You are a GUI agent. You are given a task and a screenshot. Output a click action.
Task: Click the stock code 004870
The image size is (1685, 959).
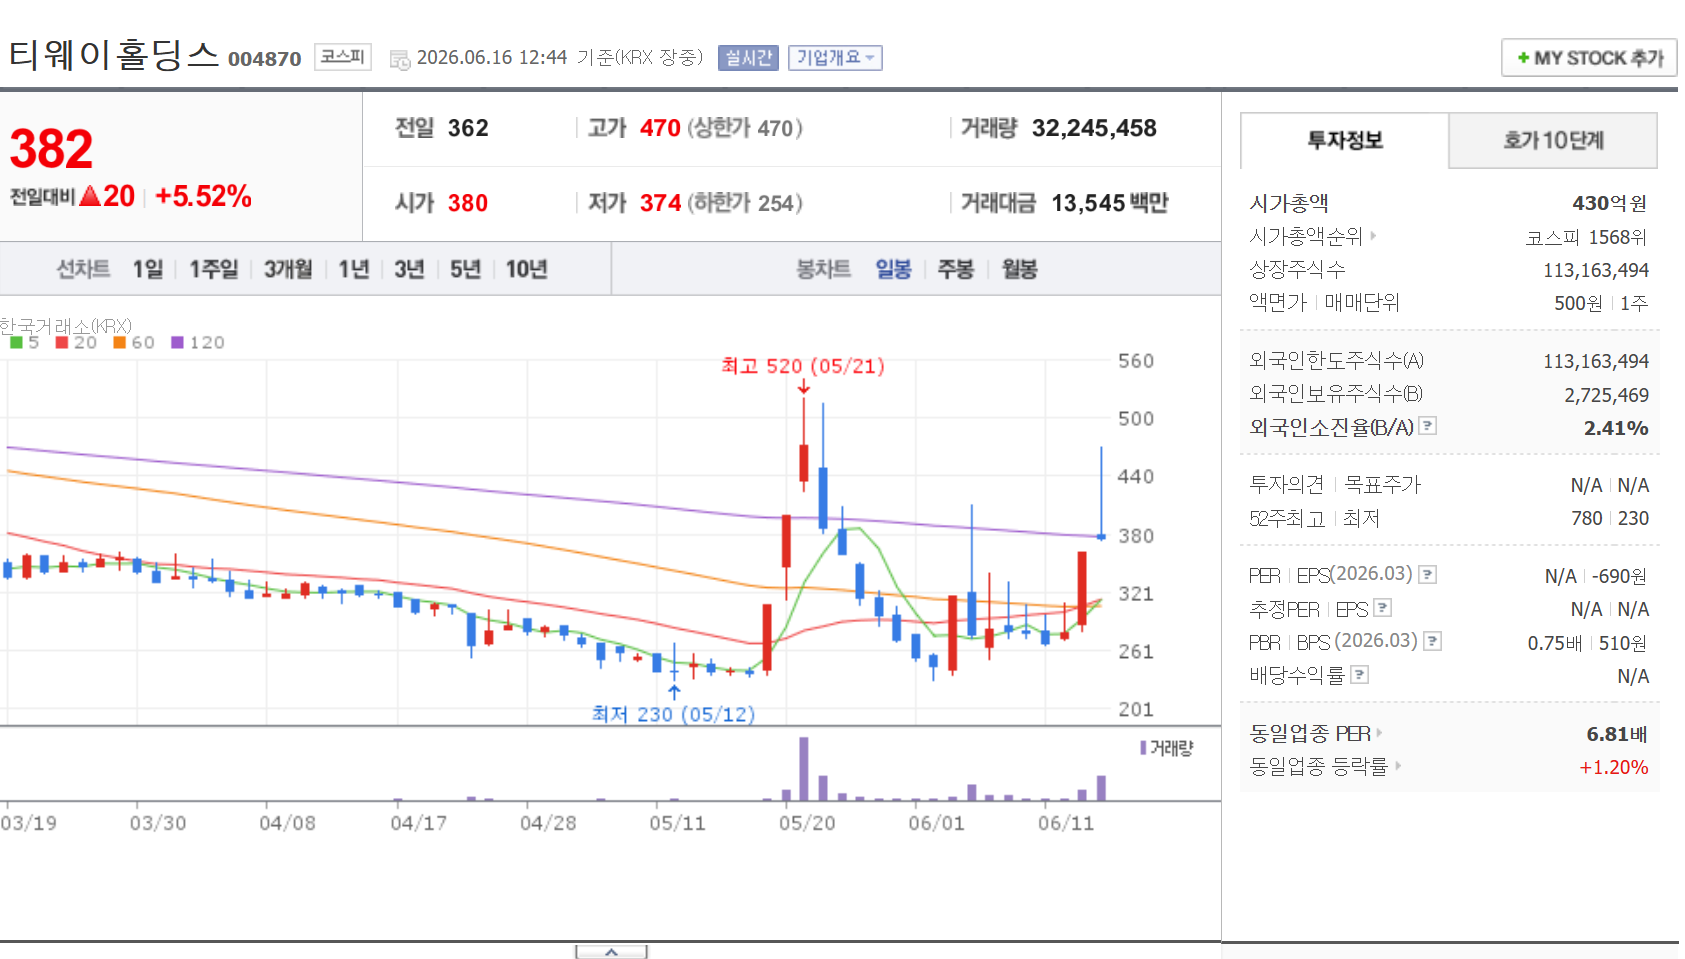(265, 59)
